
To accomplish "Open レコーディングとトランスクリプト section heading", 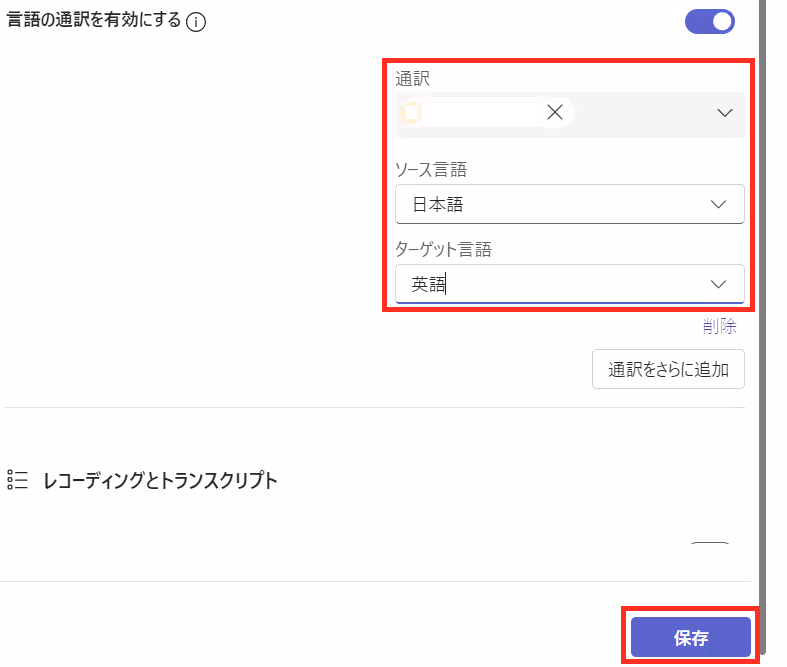I will [161, 481].
